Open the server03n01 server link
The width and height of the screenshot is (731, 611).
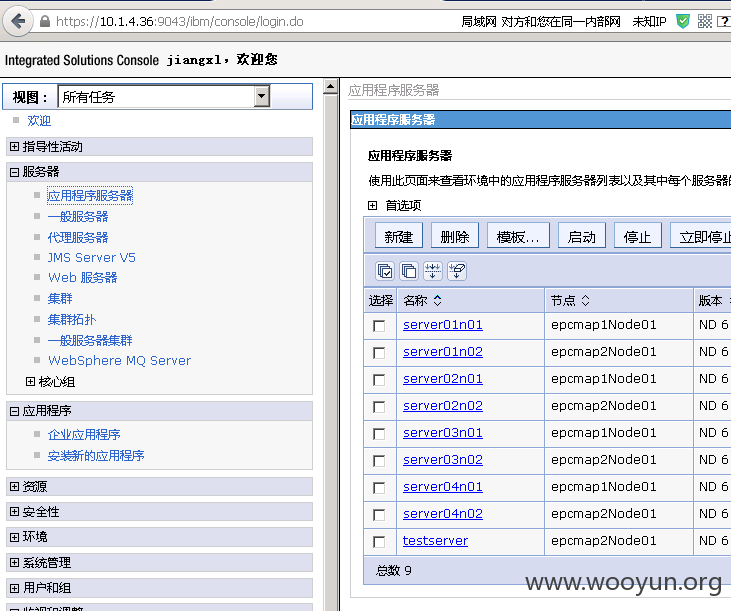point(443,433)
